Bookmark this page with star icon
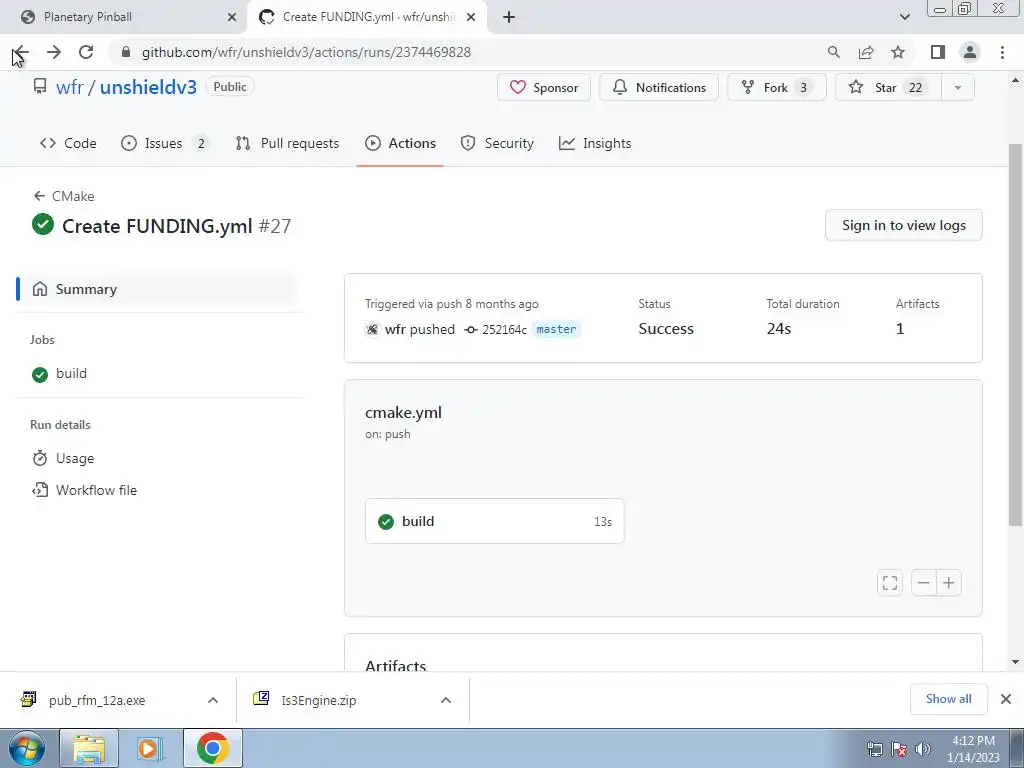 [899, 52]
